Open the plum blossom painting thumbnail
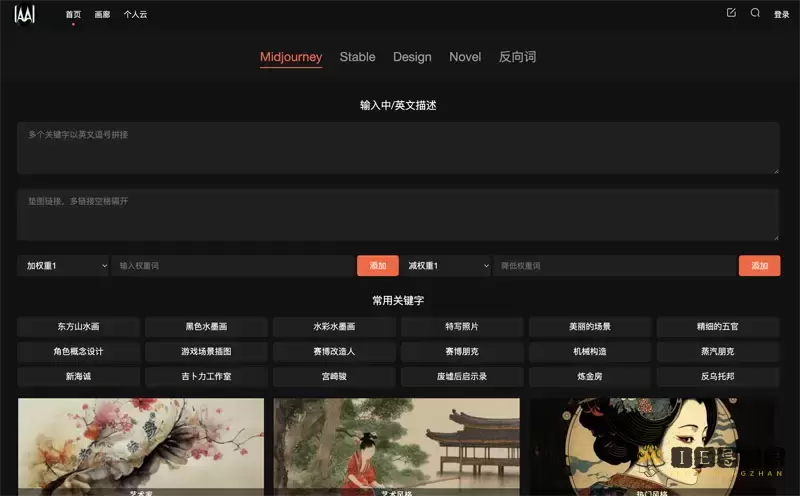The image size is (800, 496). (141, 445)
